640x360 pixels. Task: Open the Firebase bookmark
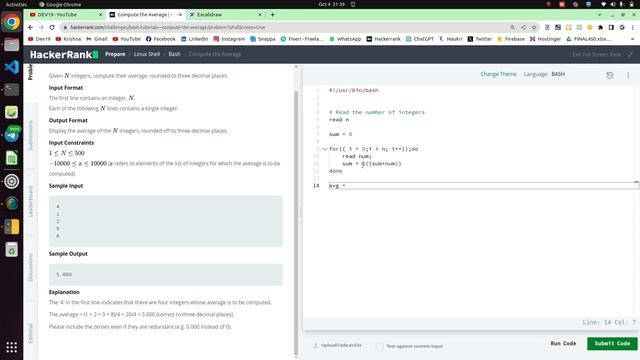[511, 39]
